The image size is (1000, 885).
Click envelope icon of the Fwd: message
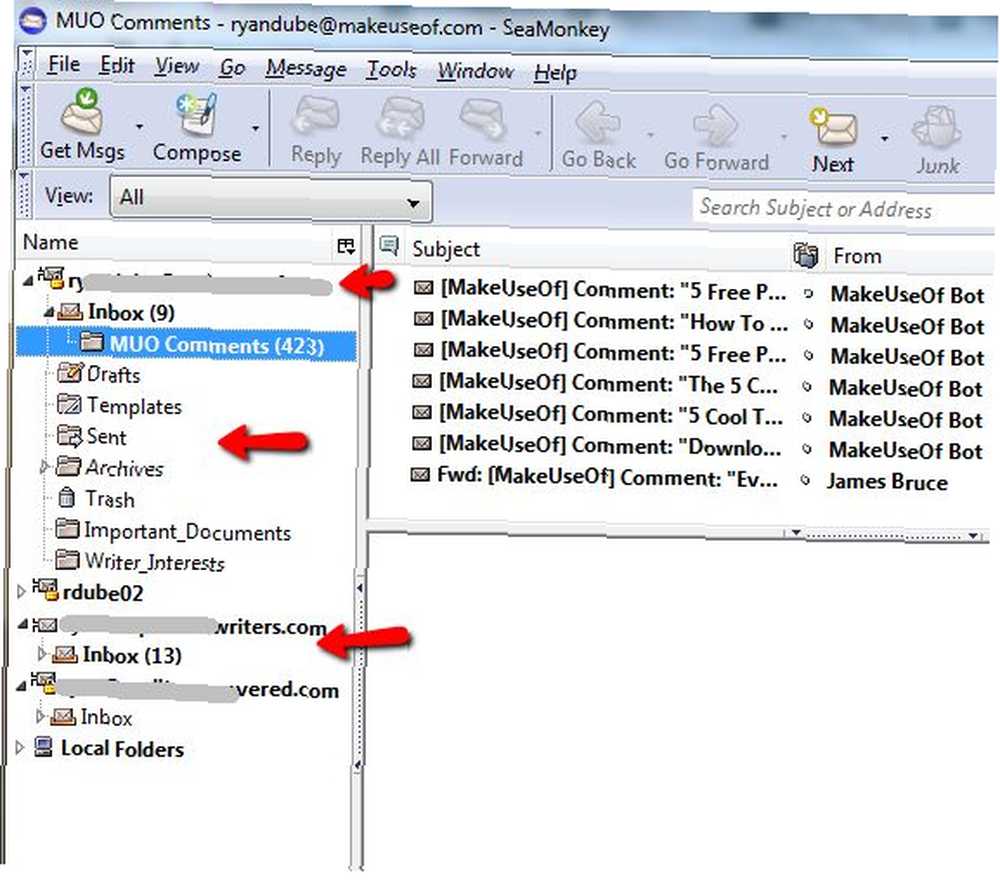[x=420, y=474]
